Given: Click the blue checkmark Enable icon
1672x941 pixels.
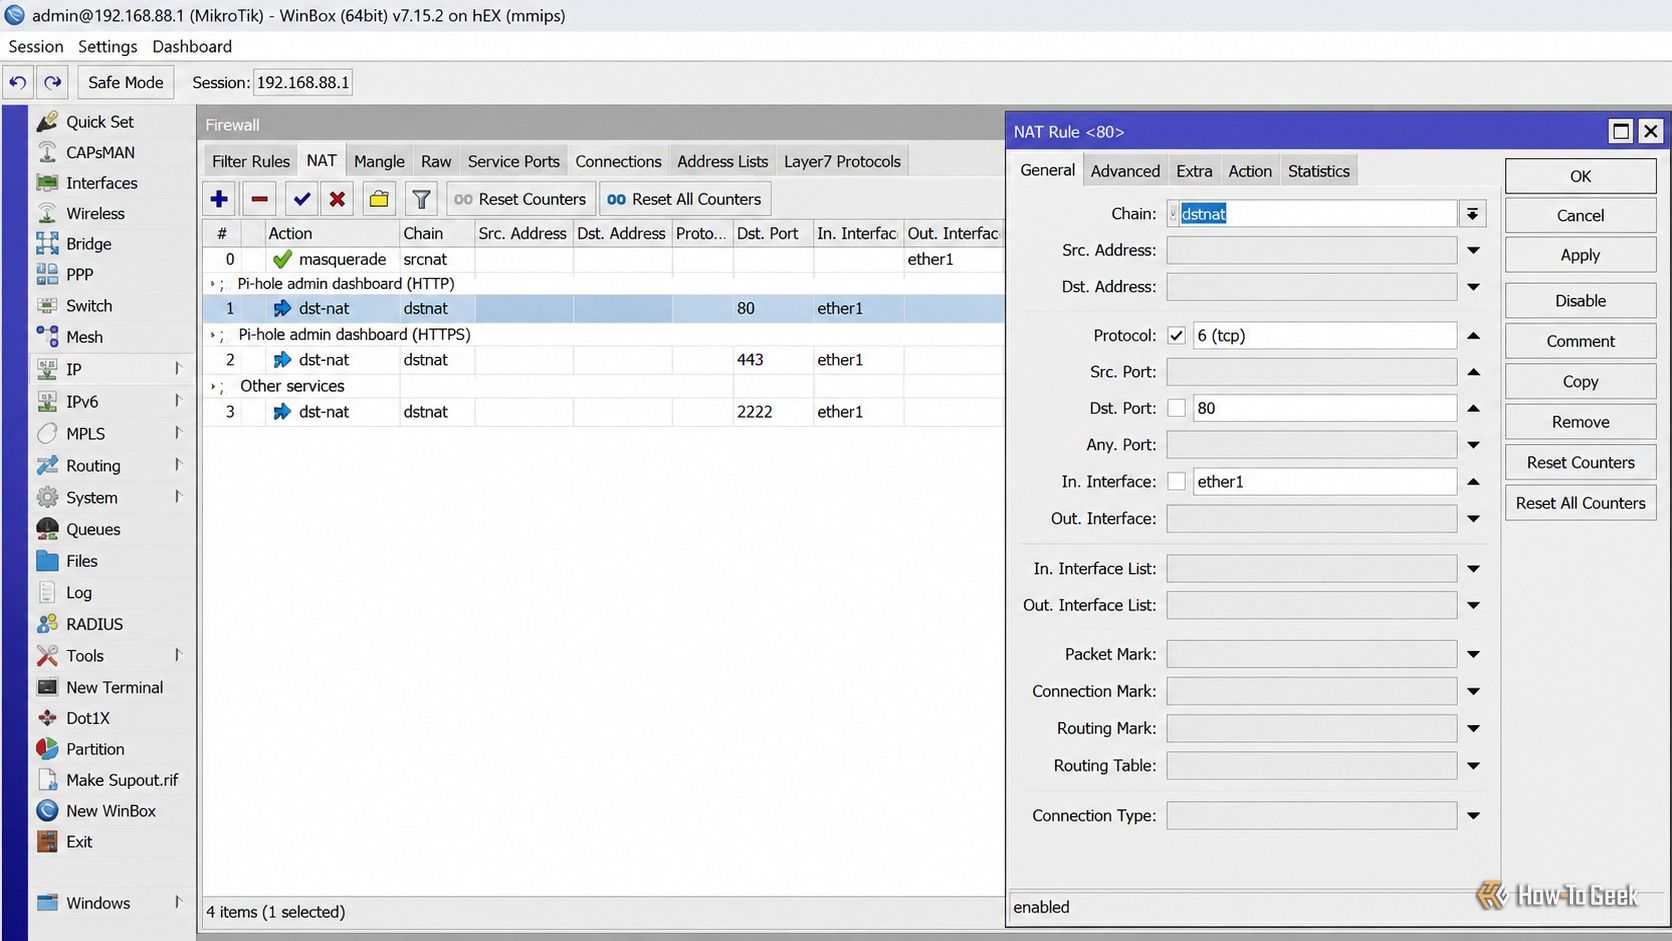Looking at the screenshot, I should pos(301,199).
